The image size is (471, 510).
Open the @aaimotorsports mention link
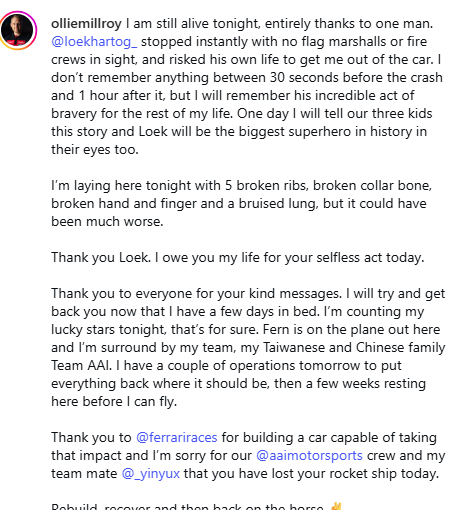coord(309,455)
